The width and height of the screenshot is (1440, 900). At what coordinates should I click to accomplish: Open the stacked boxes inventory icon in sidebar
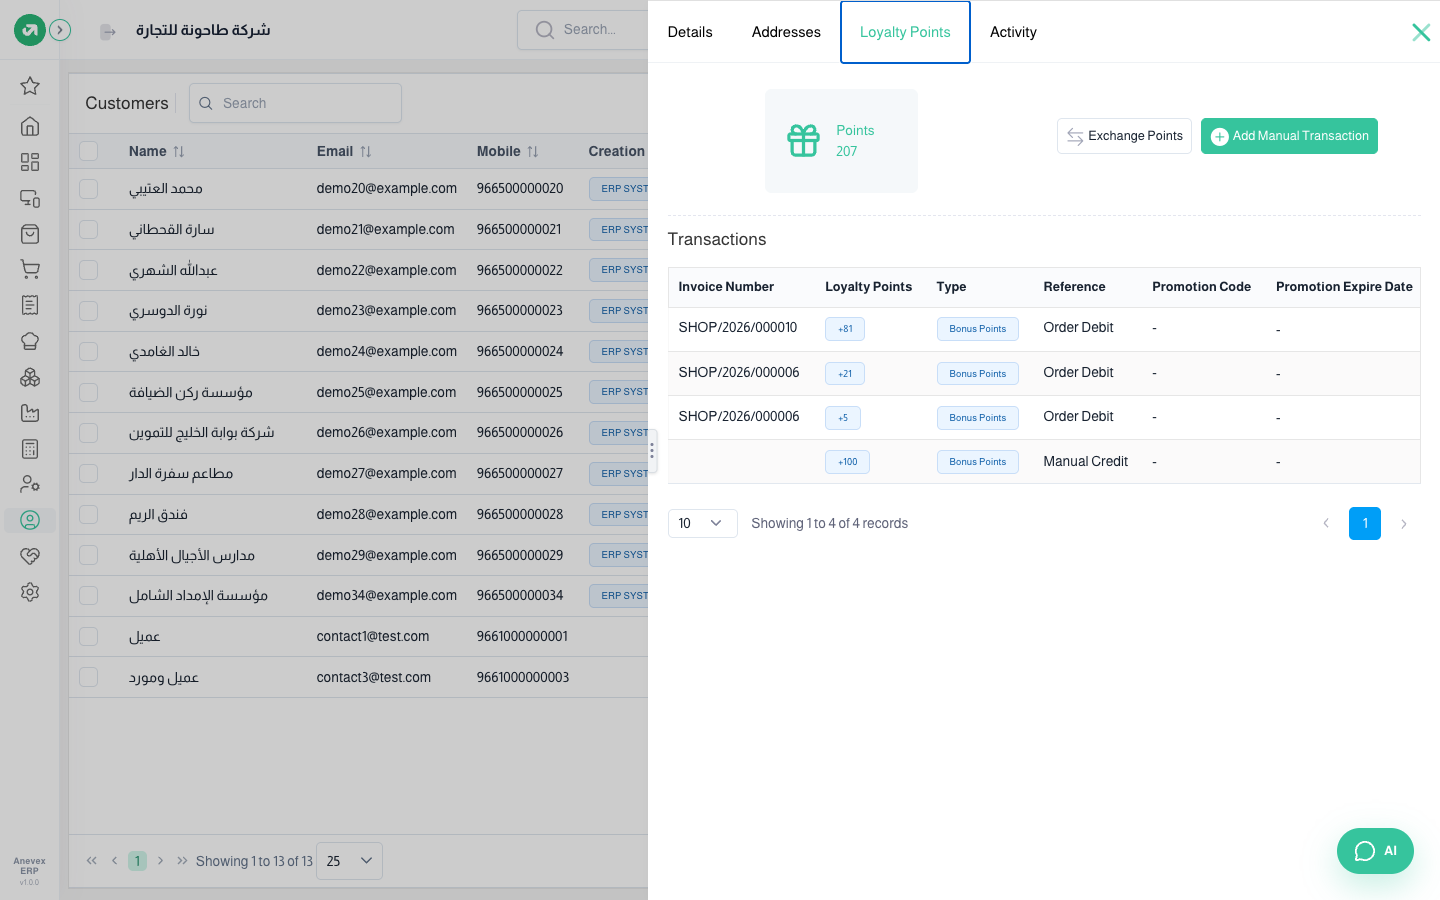[x=30, y=377]
